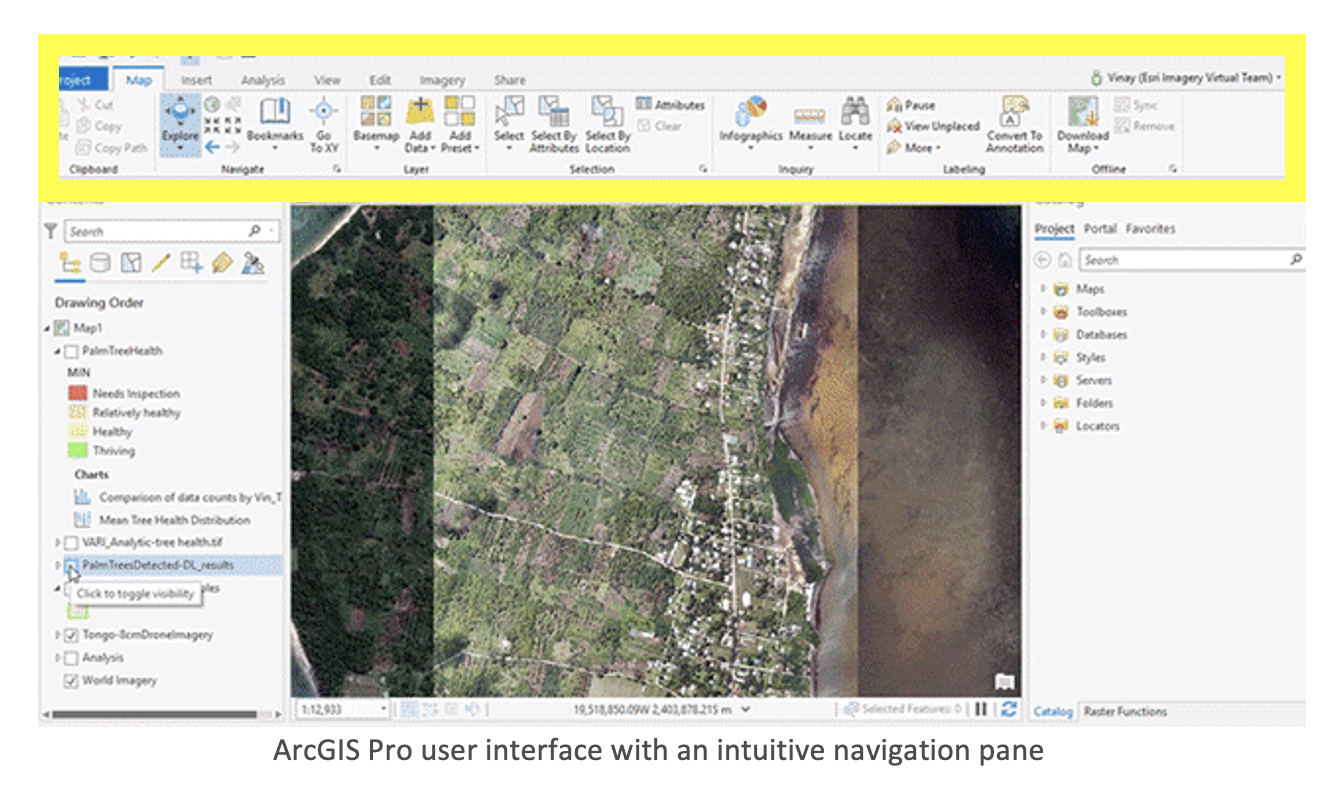Switch to the Imagery ribbon tab
Viewport: 1340px width, 786px height.
click(442, 80)
